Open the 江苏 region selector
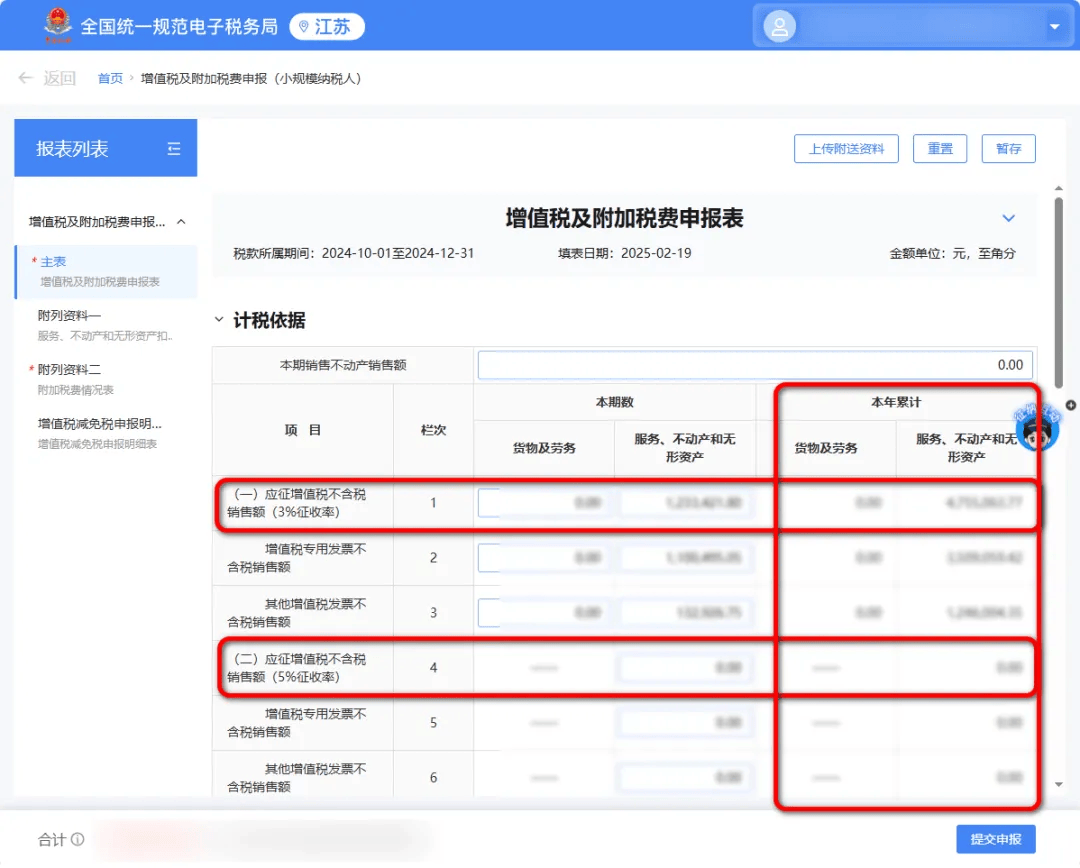The image size is (1080, 868). point(326,27)
